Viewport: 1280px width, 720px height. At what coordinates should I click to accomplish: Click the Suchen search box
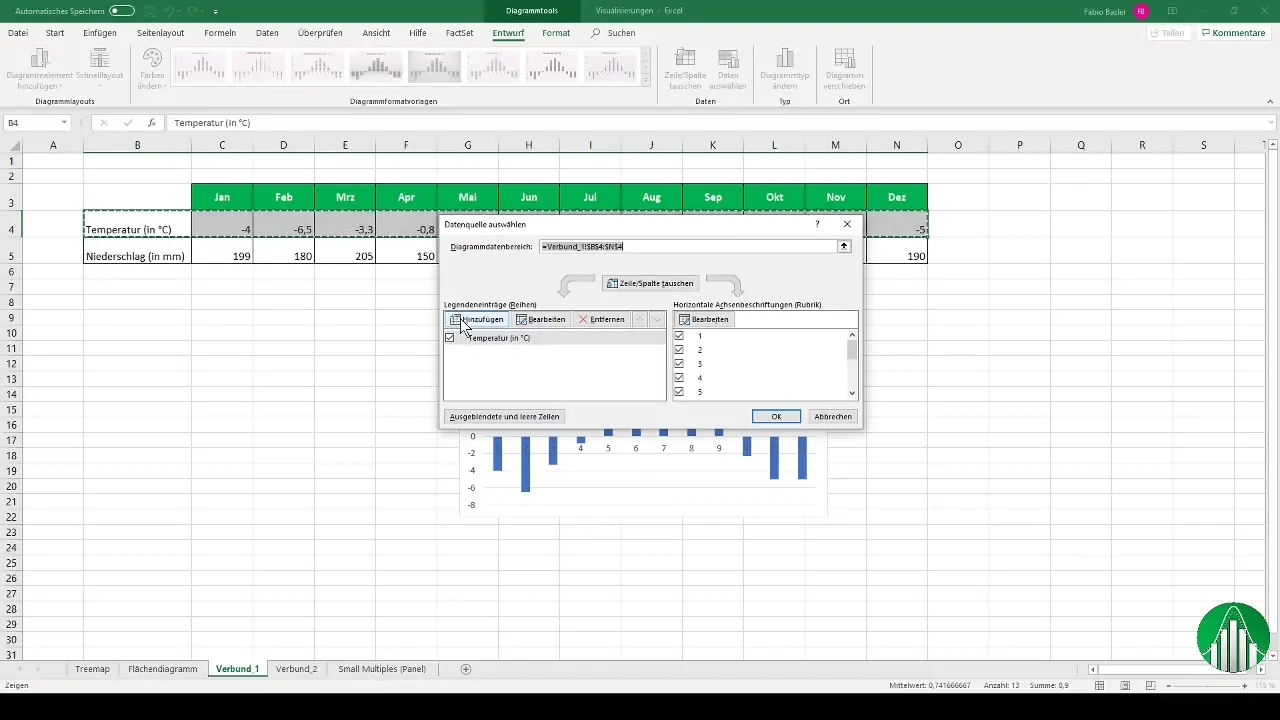(613, 33)
